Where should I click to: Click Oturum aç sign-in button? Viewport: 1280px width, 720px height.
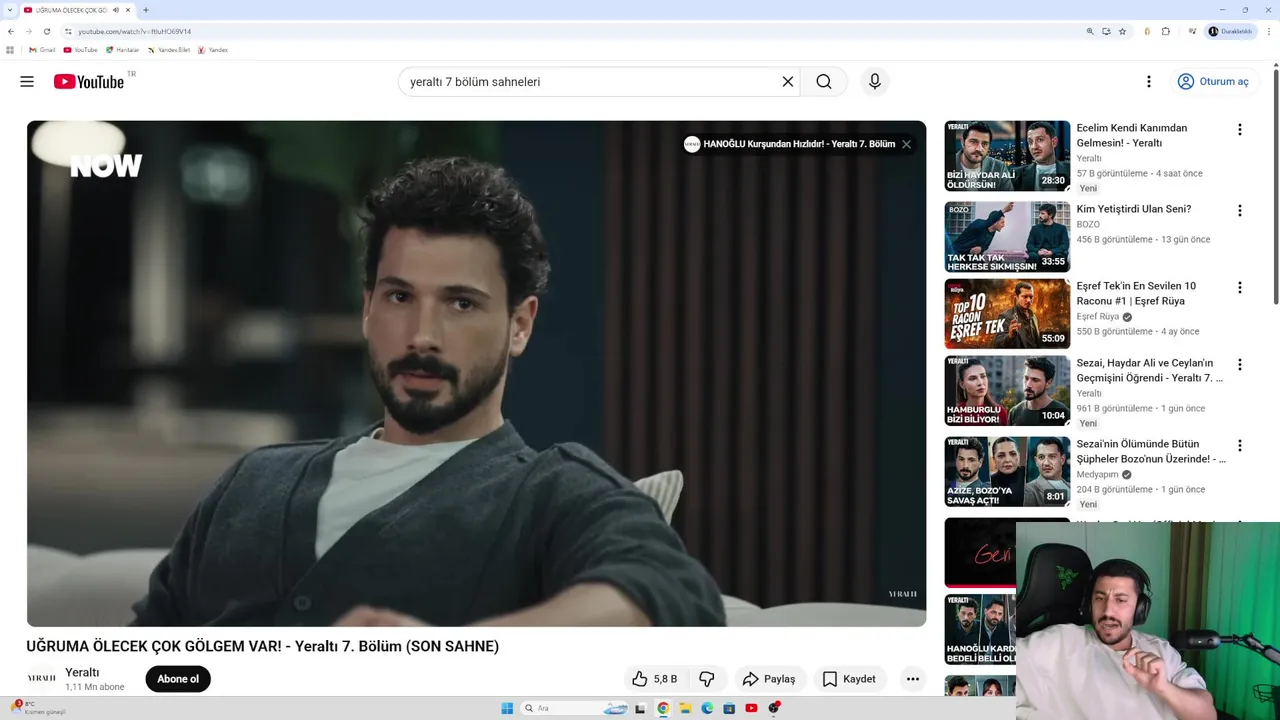[1214, 82]
